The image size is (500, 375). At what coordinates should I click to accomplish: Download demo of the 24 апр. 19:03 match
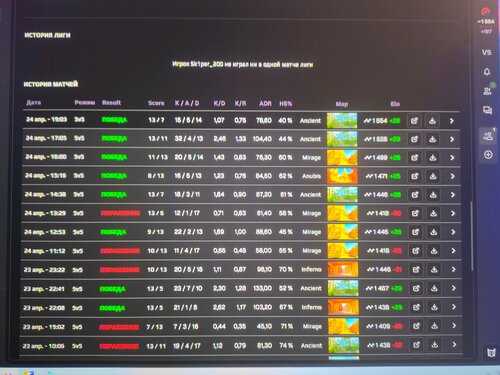[x=432, y=121]
